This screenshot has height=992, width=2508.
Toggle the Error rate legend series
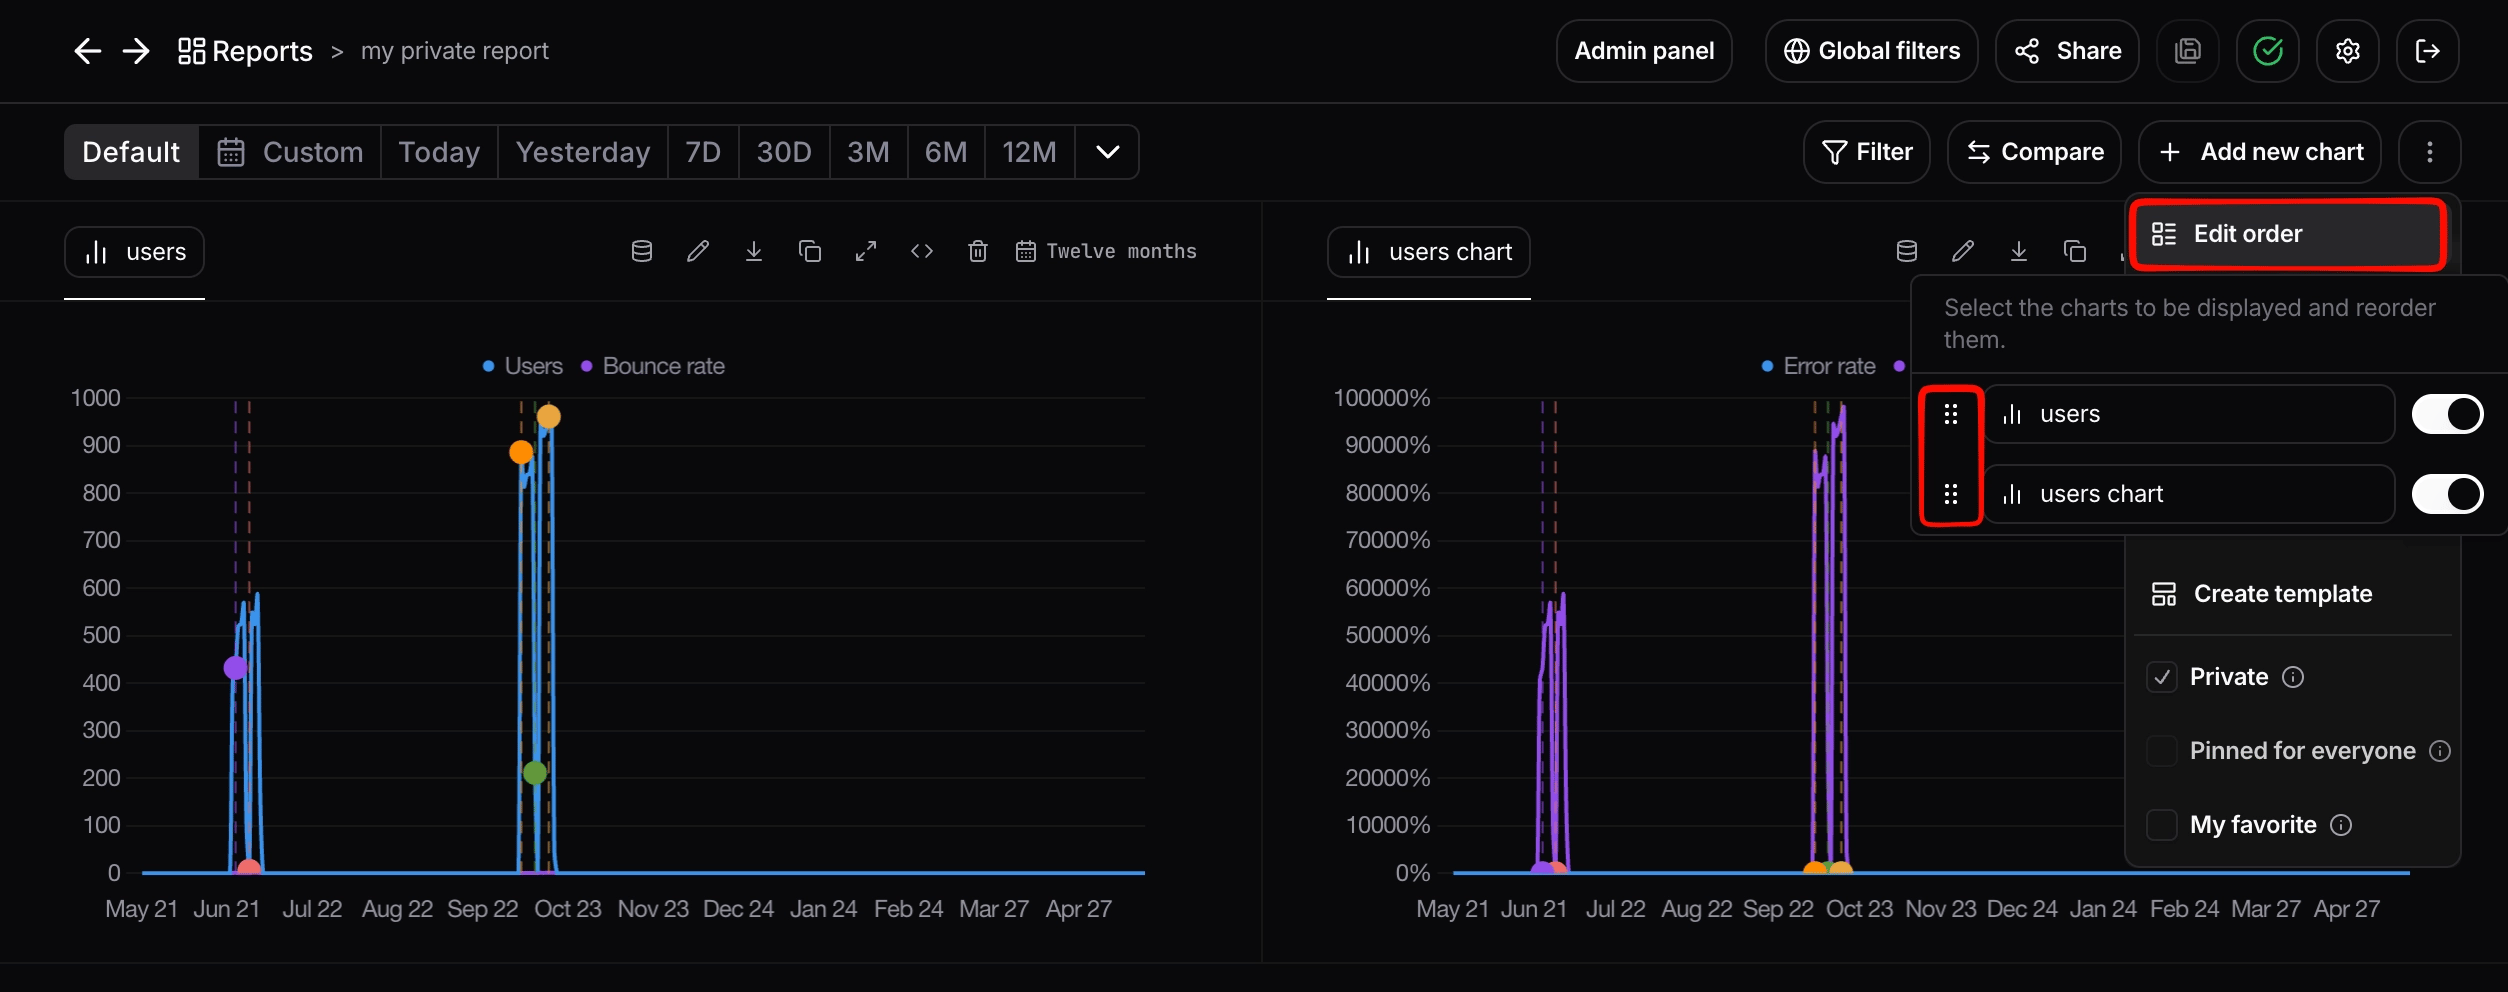pos(1818,366)
